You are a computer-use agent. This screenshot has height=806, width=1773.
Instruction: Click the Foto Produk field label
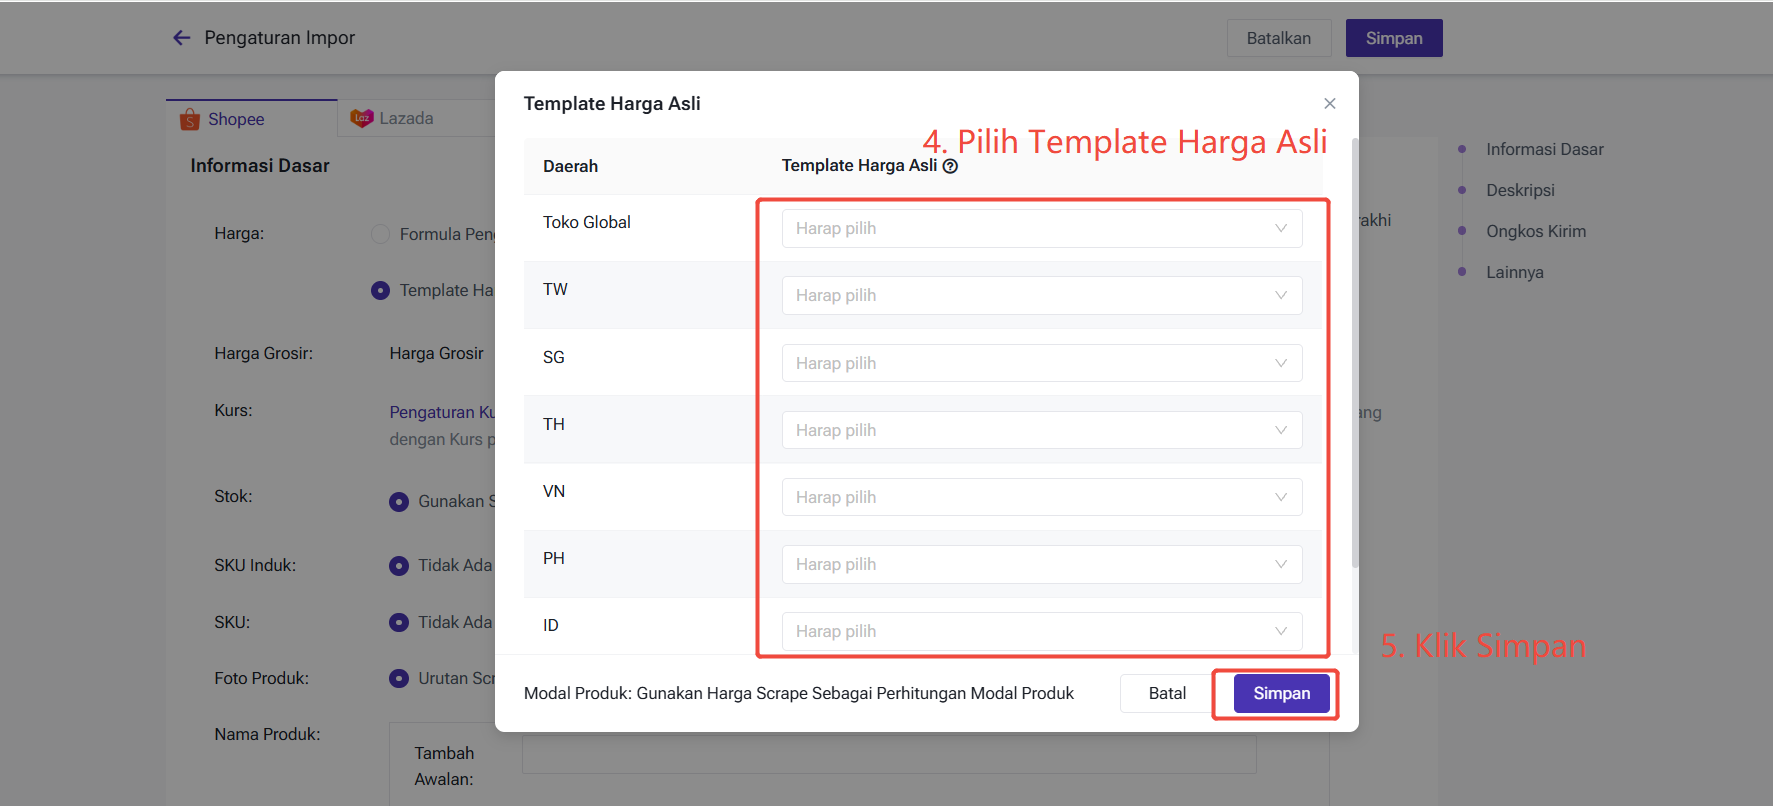point(261,678)
